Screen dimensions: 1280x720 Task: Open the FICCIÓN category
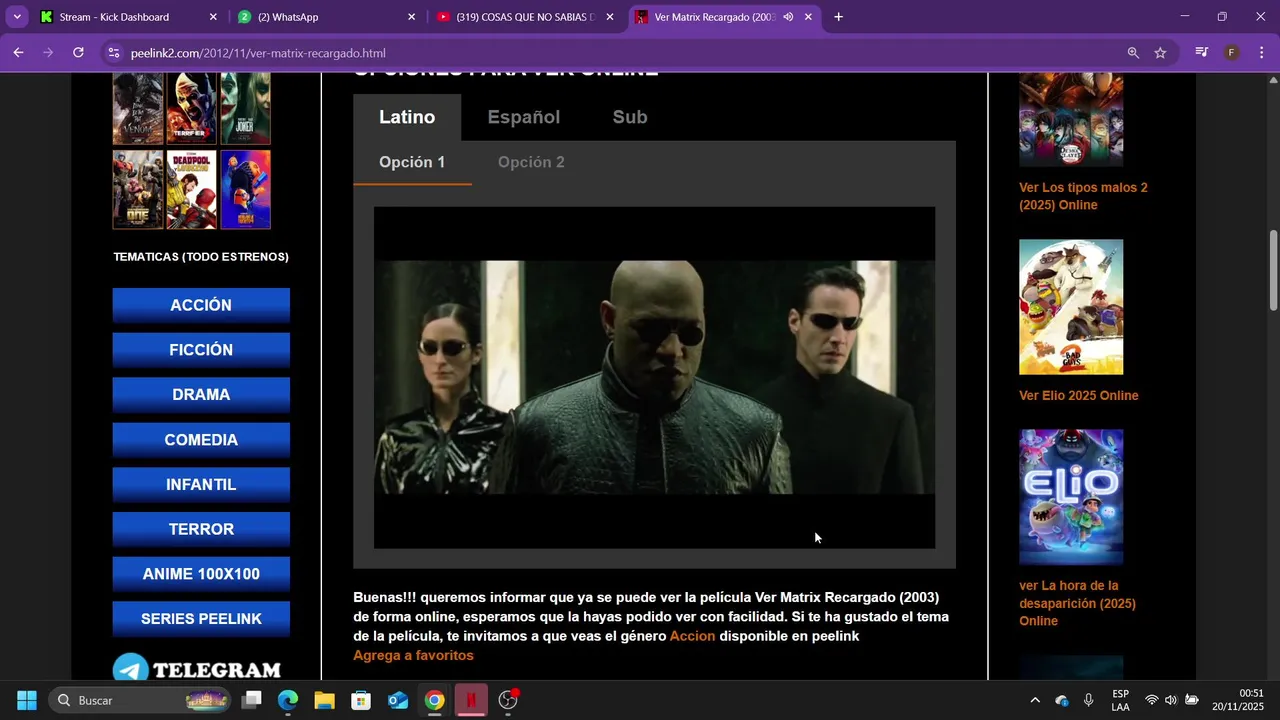(201, 350)
